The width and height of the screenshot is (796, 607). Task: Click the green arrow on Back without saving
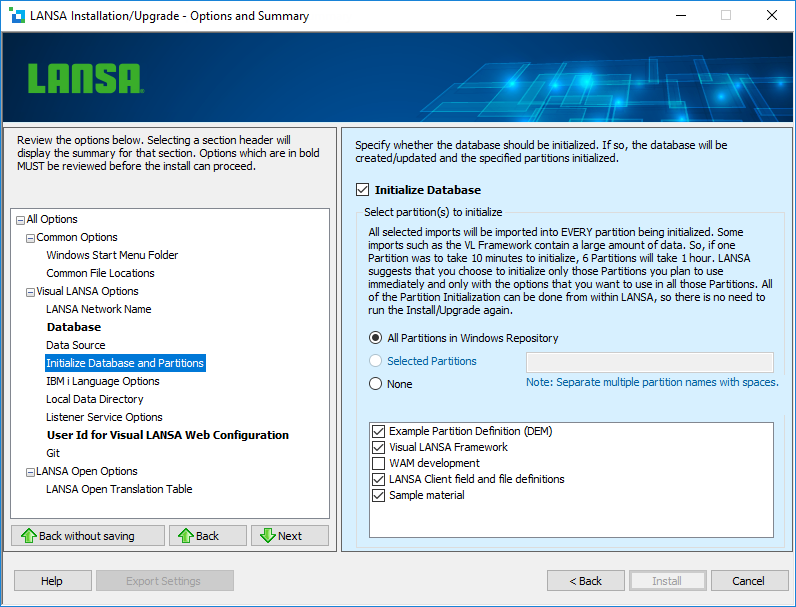(29, 535)
